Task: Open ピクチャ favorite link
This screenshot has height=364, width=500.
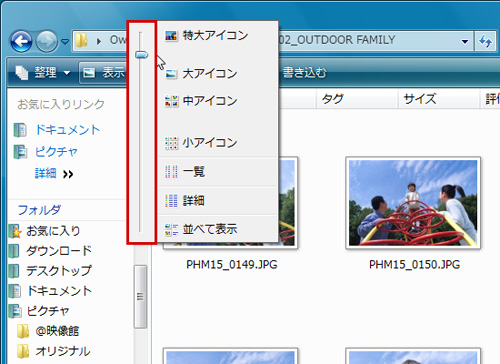Action: 56,152
